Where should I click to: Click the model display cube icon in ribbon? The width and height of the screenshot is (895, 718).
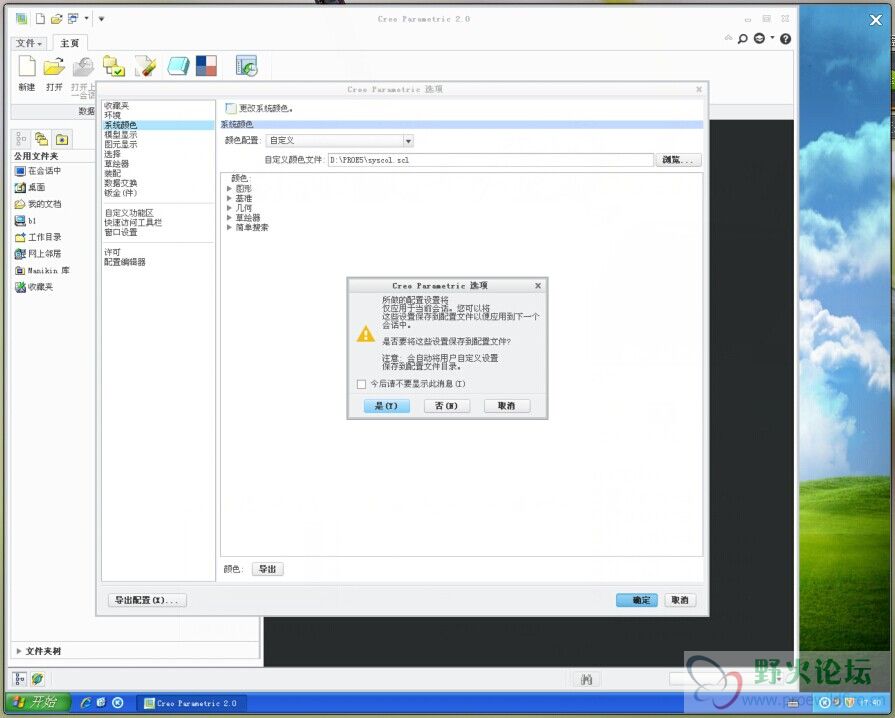click(178, 66)
